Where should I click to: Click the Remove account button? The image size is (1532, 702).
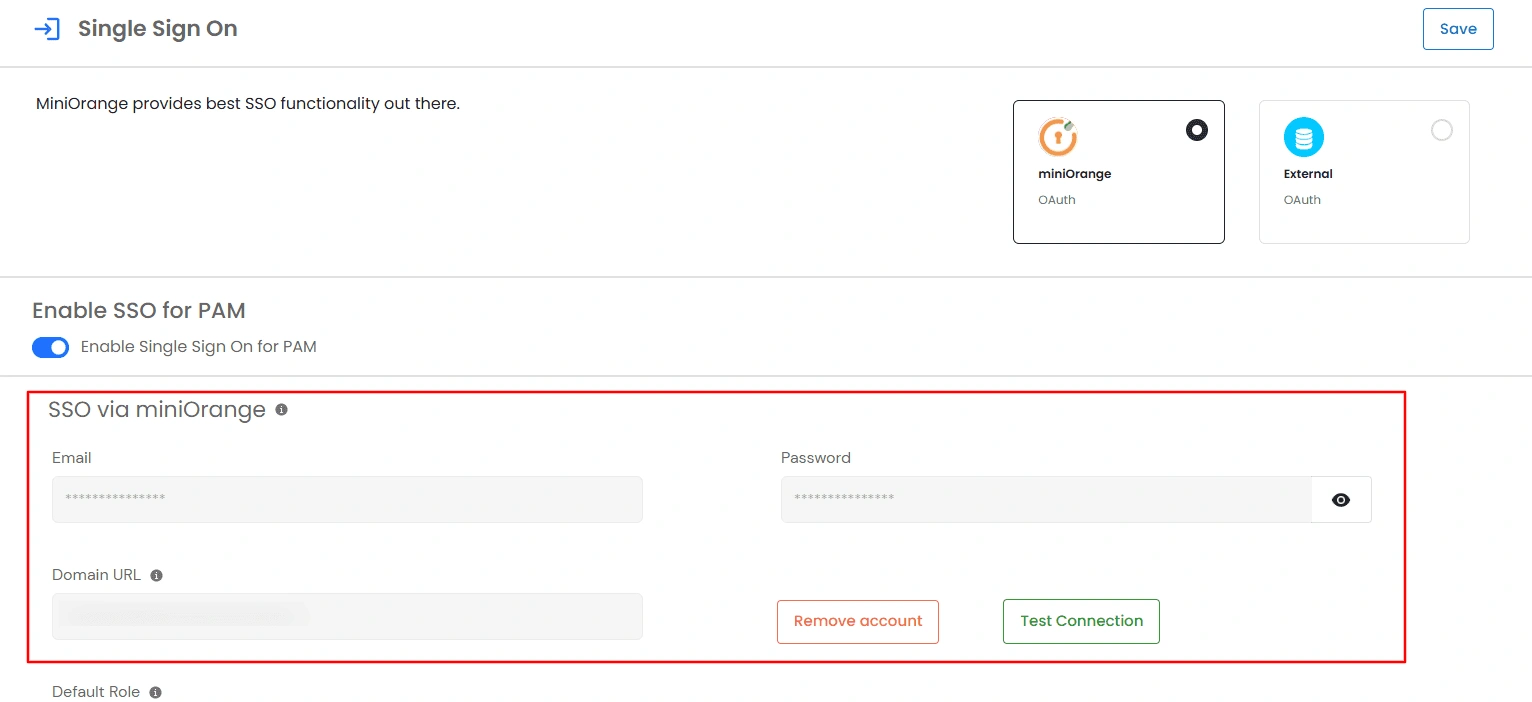pos(858,621)
